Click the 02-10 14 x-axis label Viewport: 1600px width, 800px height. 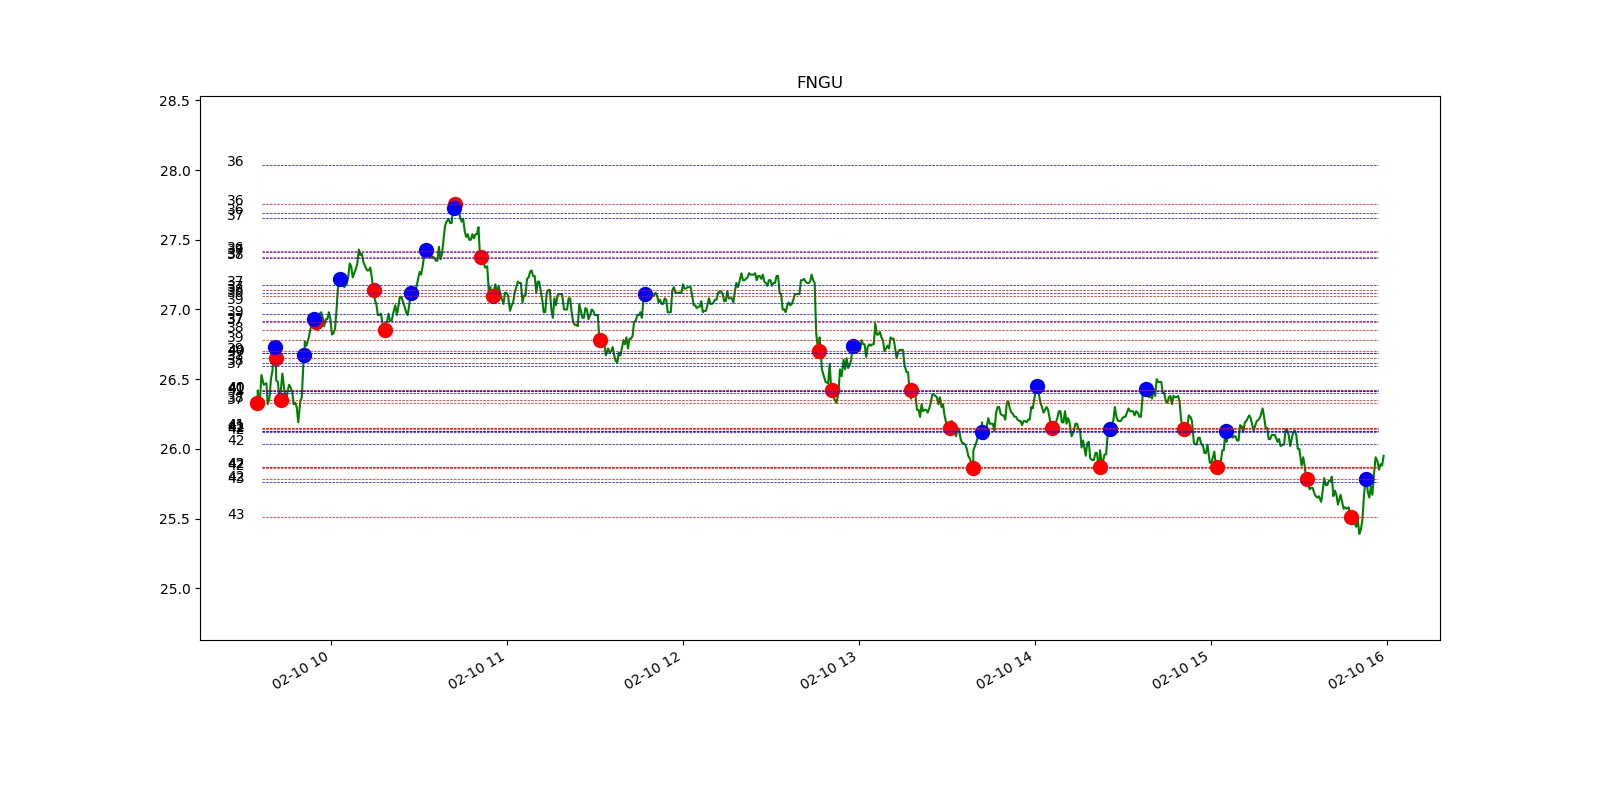1005,670
